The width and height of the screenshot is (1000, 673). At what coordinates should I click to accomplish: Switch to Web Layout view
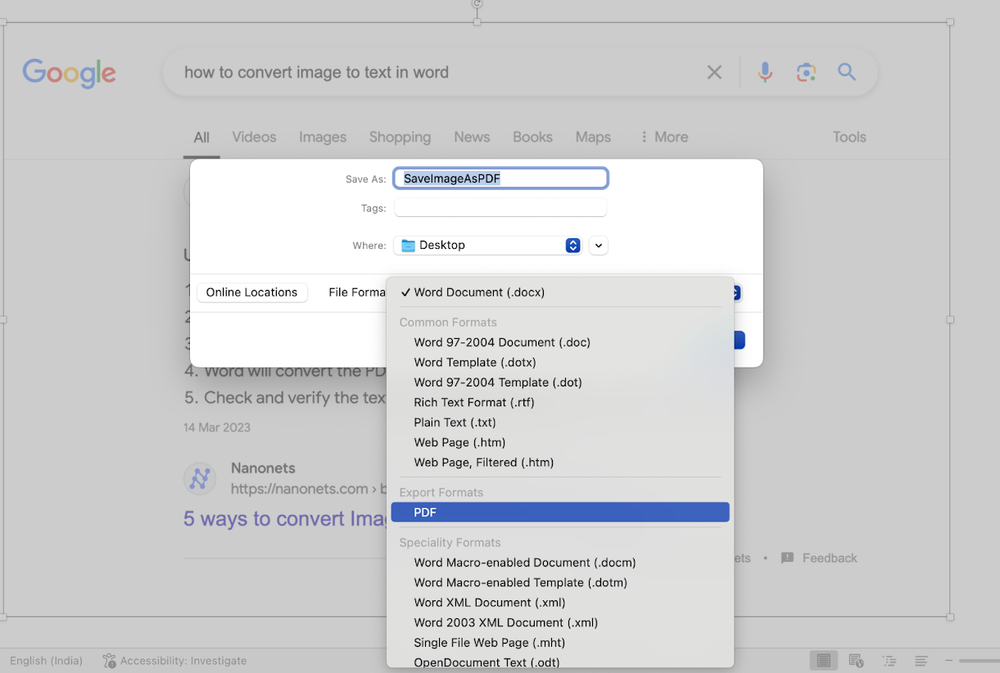(x=856, y=660)
